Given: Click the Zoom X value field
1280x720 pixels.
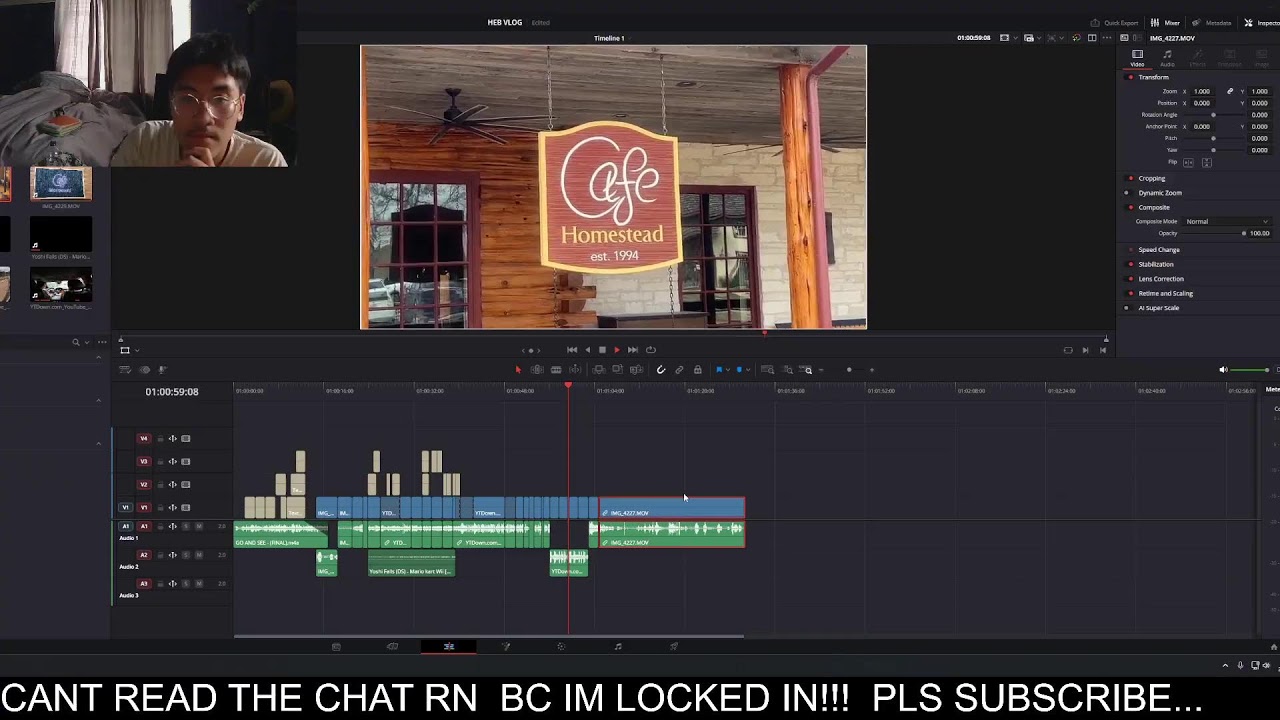Looking at the screenshot, I should pyautogui.click(x=1202, y=91).
